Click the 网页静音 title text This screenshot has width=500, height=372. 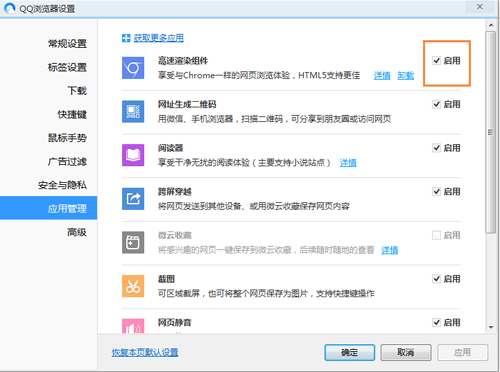click(175, 323)
